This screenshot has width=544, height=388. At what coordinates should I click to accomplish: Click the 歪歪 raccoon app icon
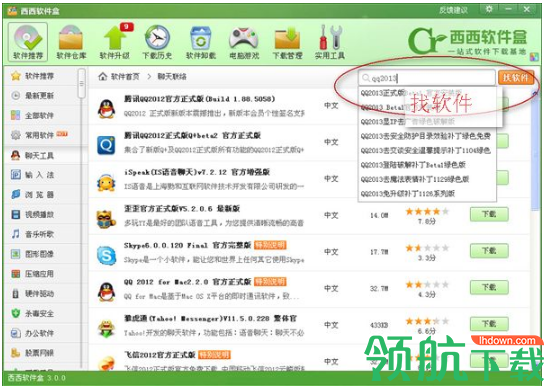coord(106,219)
